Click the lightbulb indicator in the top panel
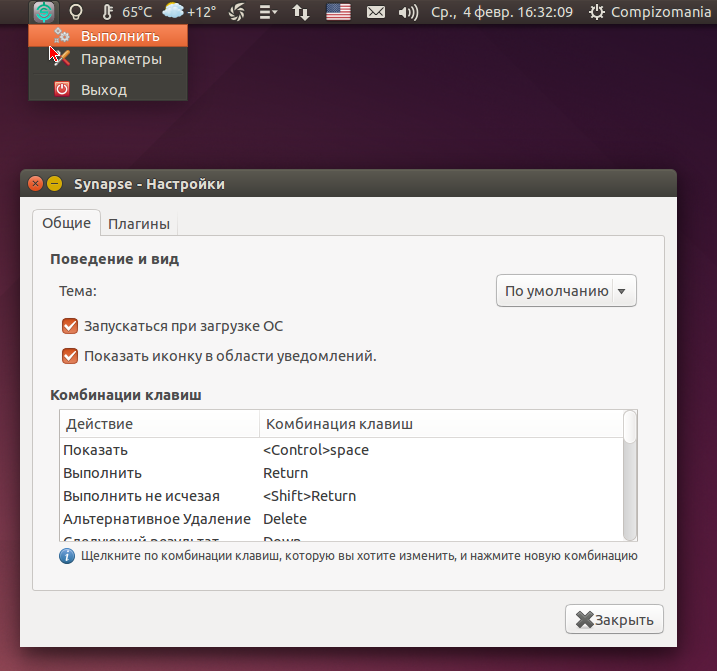Screen dimensions: 717x671 [x=75, y=12]
